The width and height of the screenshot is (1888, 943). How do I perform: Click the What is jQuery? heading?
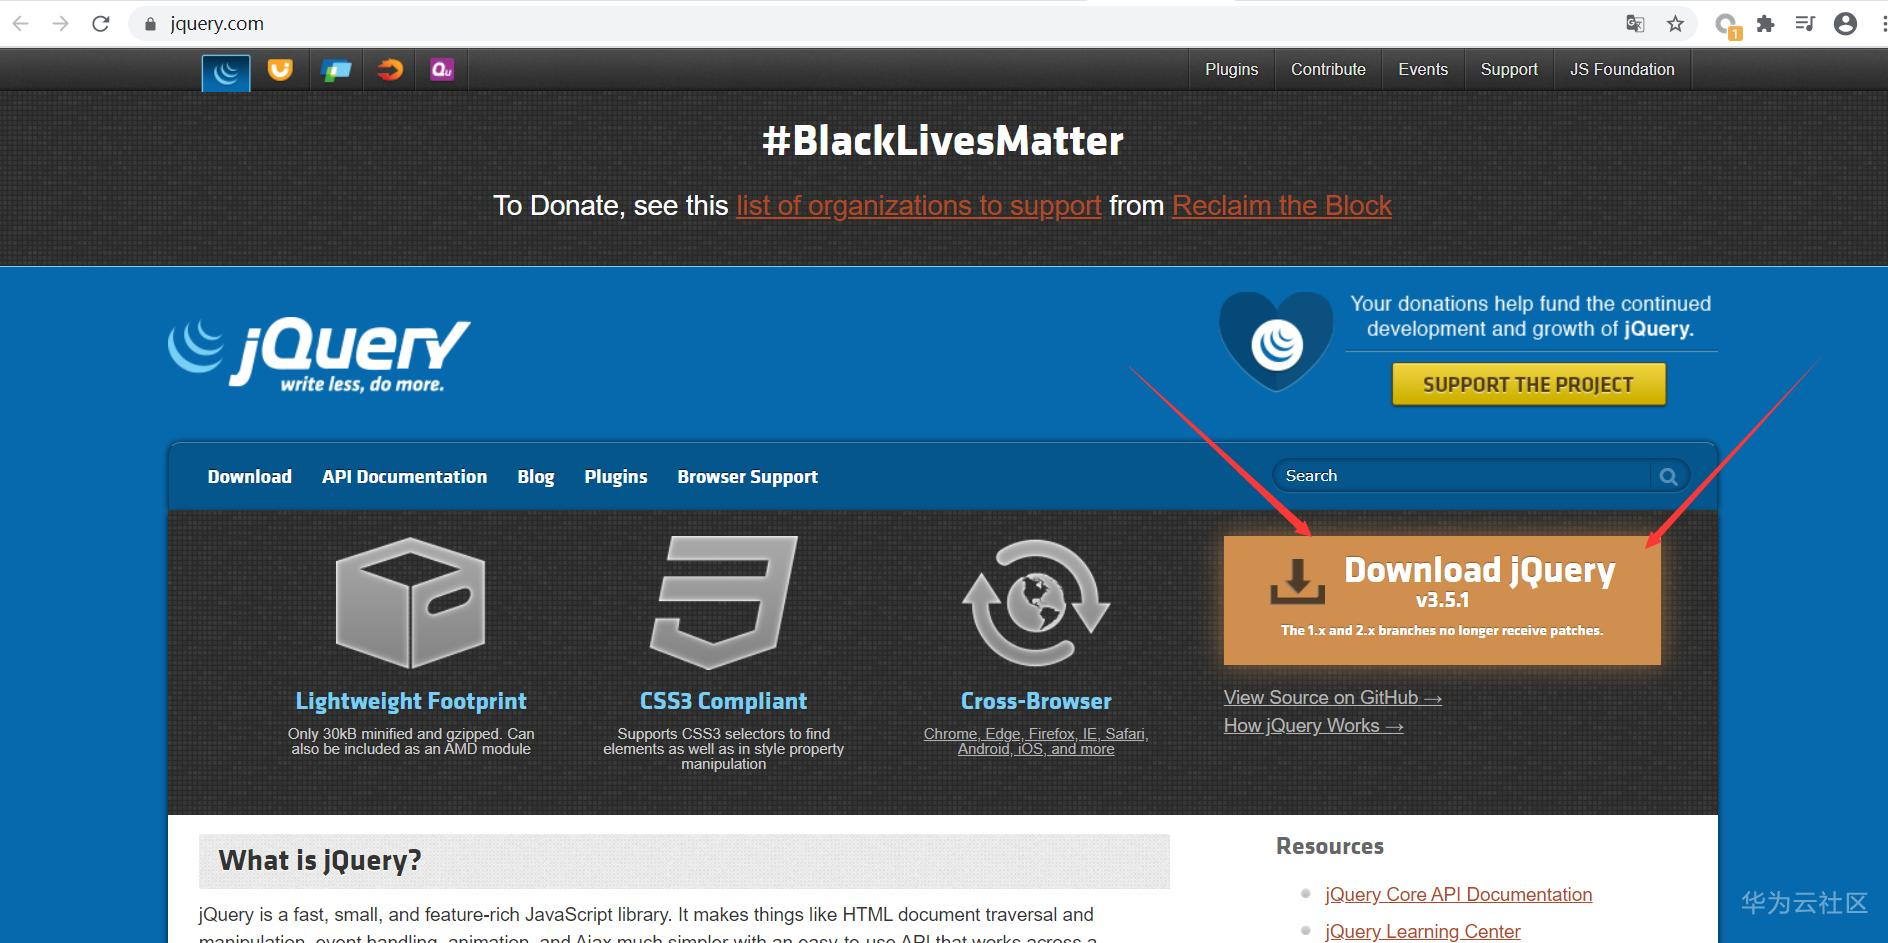pyautogui.click(x=320, y=861)
